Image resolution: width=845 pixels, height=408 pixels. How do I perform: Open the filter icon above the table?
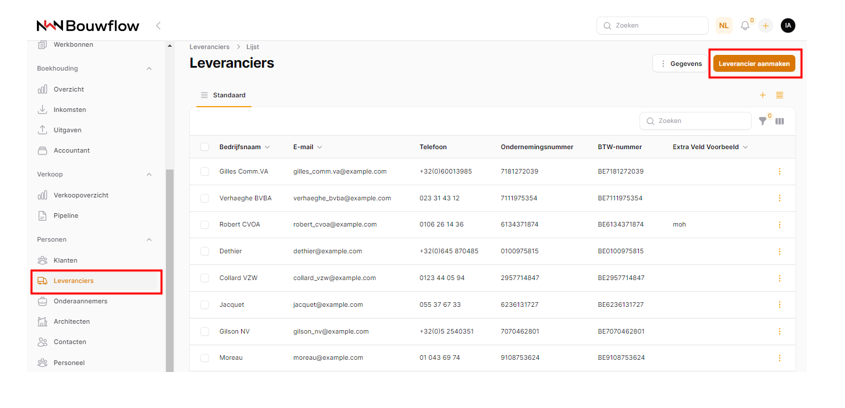tap(763, 121)
